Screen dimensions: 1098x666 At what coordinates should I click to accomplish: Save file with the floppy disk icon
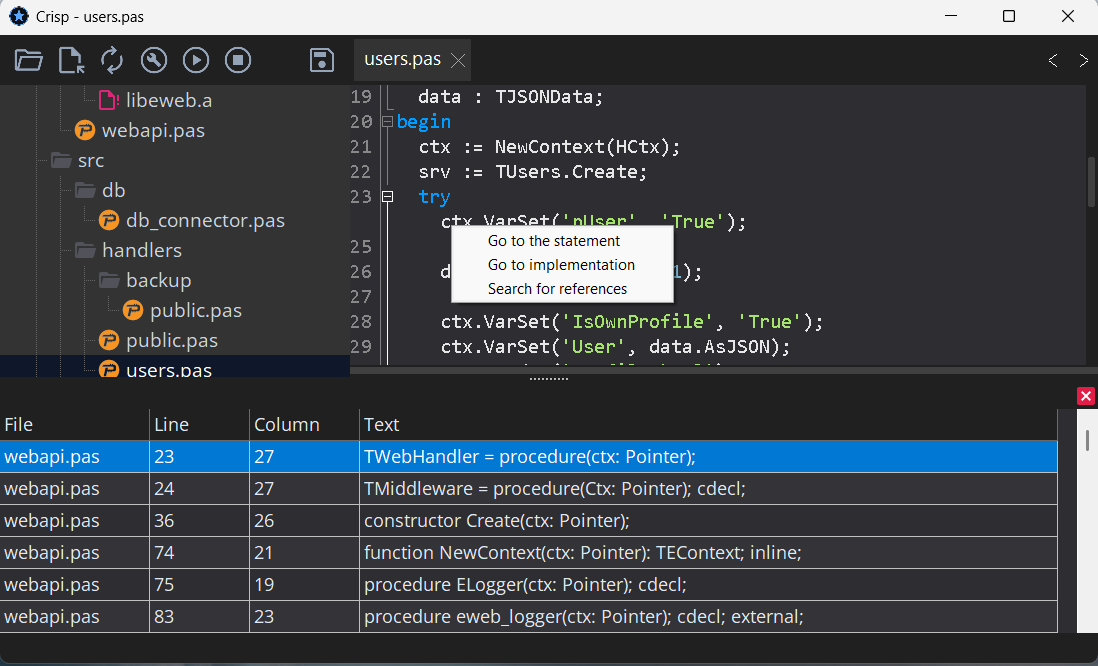(322, 60)
